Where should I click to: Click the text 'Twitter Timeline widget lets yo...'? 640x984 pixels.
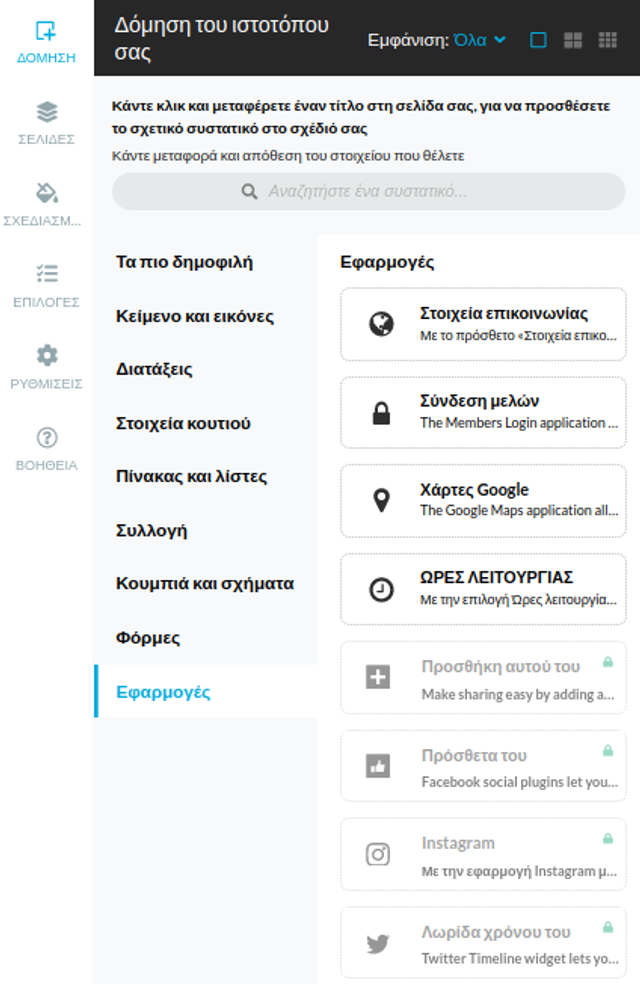point(520,959)
